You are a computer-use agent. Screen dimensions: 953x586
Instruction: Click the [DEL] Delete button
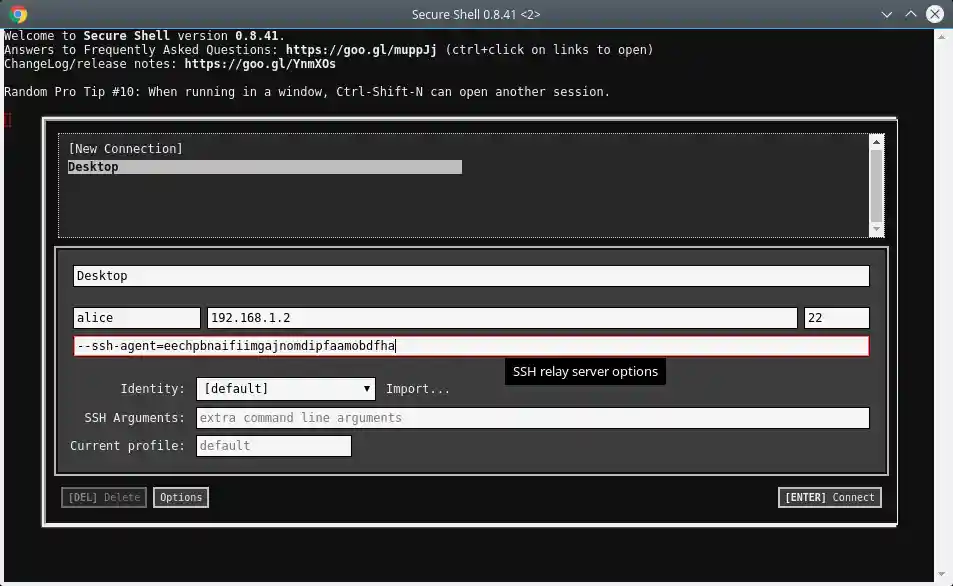tap(104, 497)
